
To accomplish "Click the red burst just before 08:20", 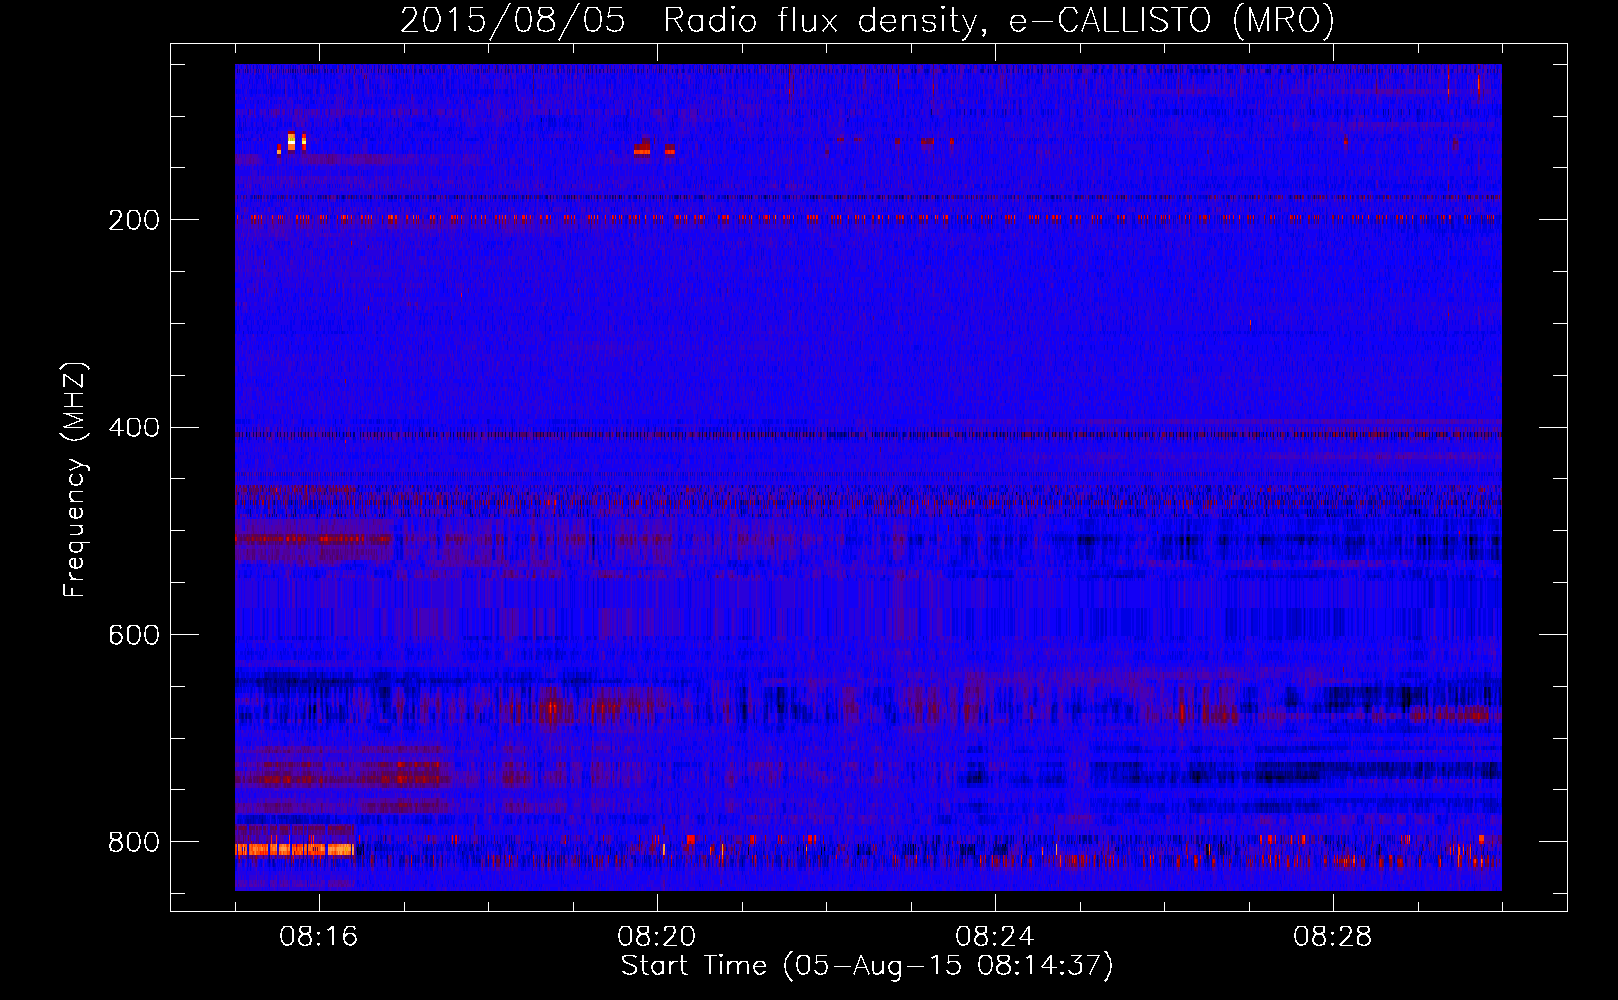I will tap(642, 149).
